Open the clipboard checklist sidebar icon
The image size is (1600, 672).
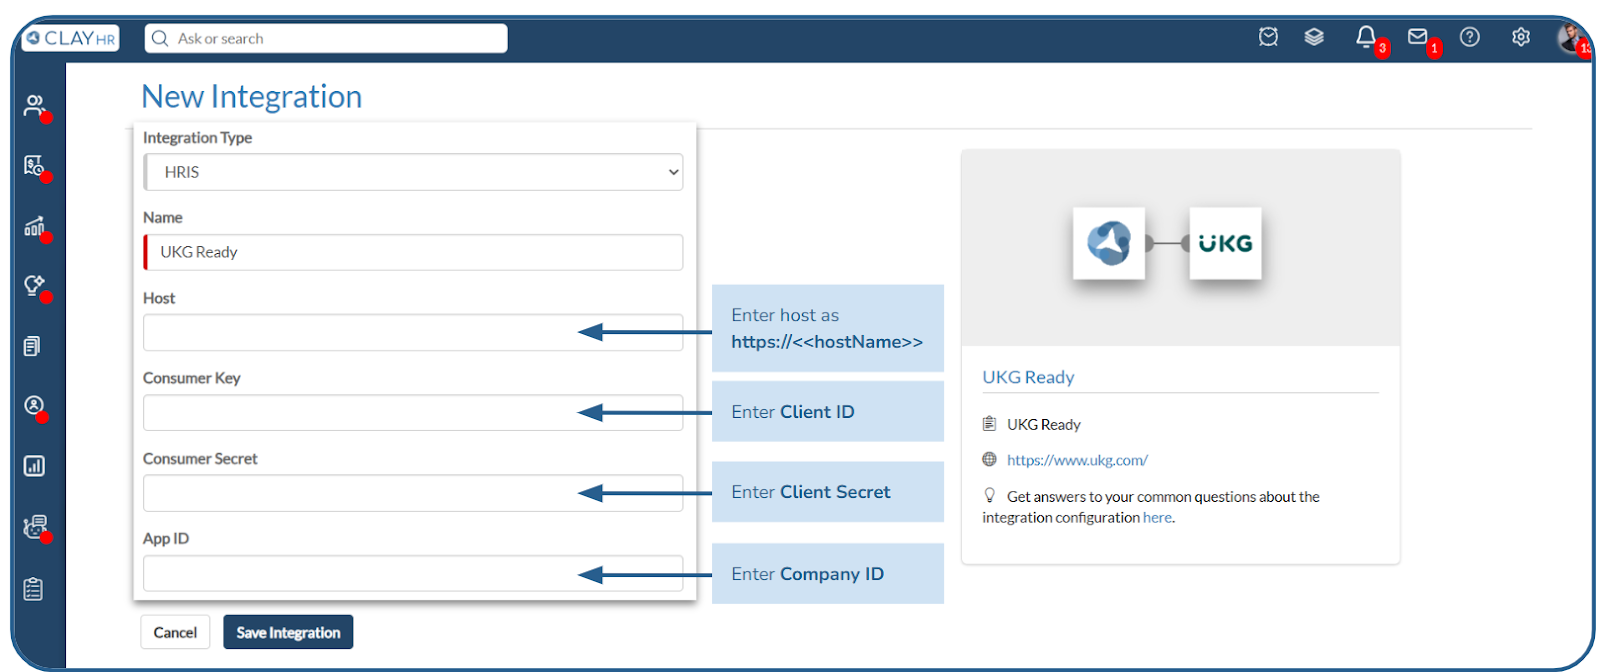click(x=33, y=589)
